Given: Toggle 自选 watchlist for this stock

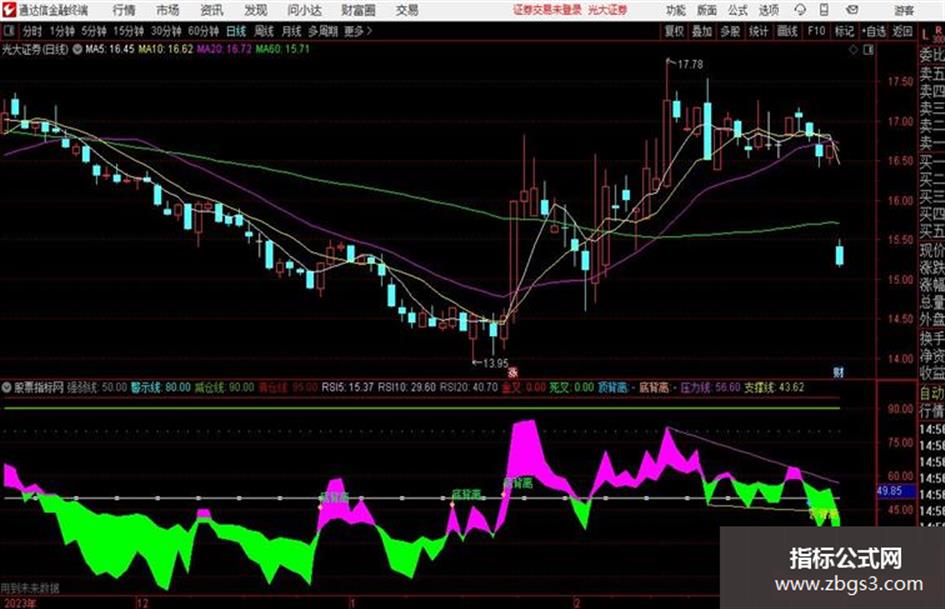Looking at the screenshot, I should point(873,31).
